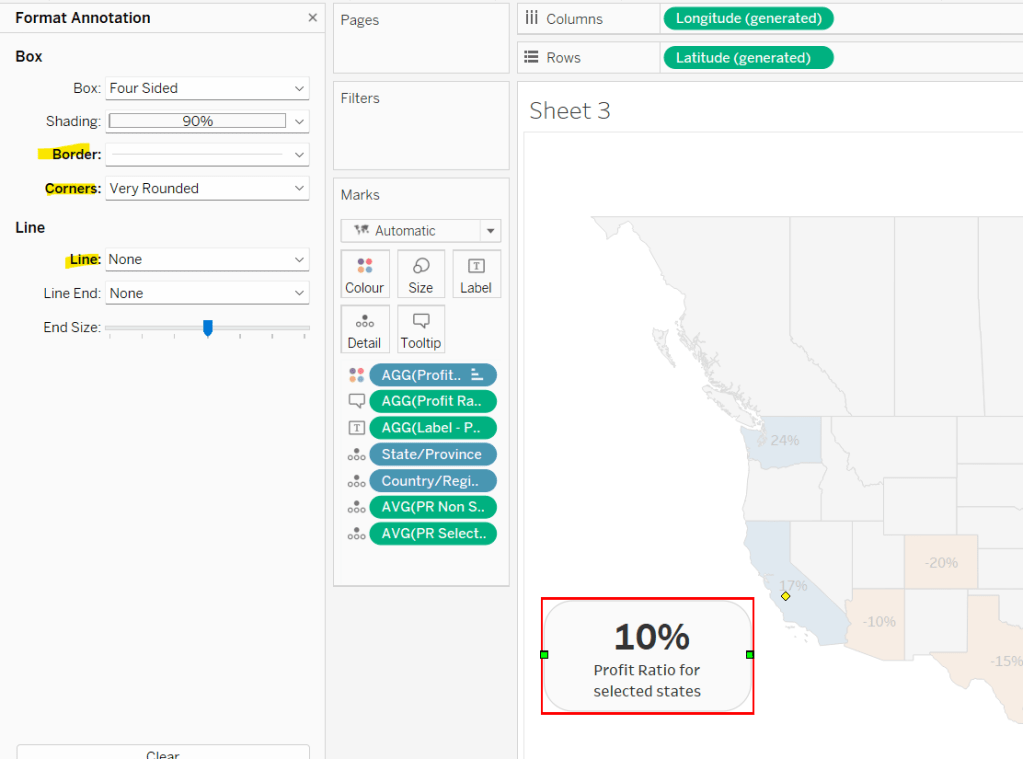
Task: Select the Longitude (generated) pill in Columns
Action: 747,18
